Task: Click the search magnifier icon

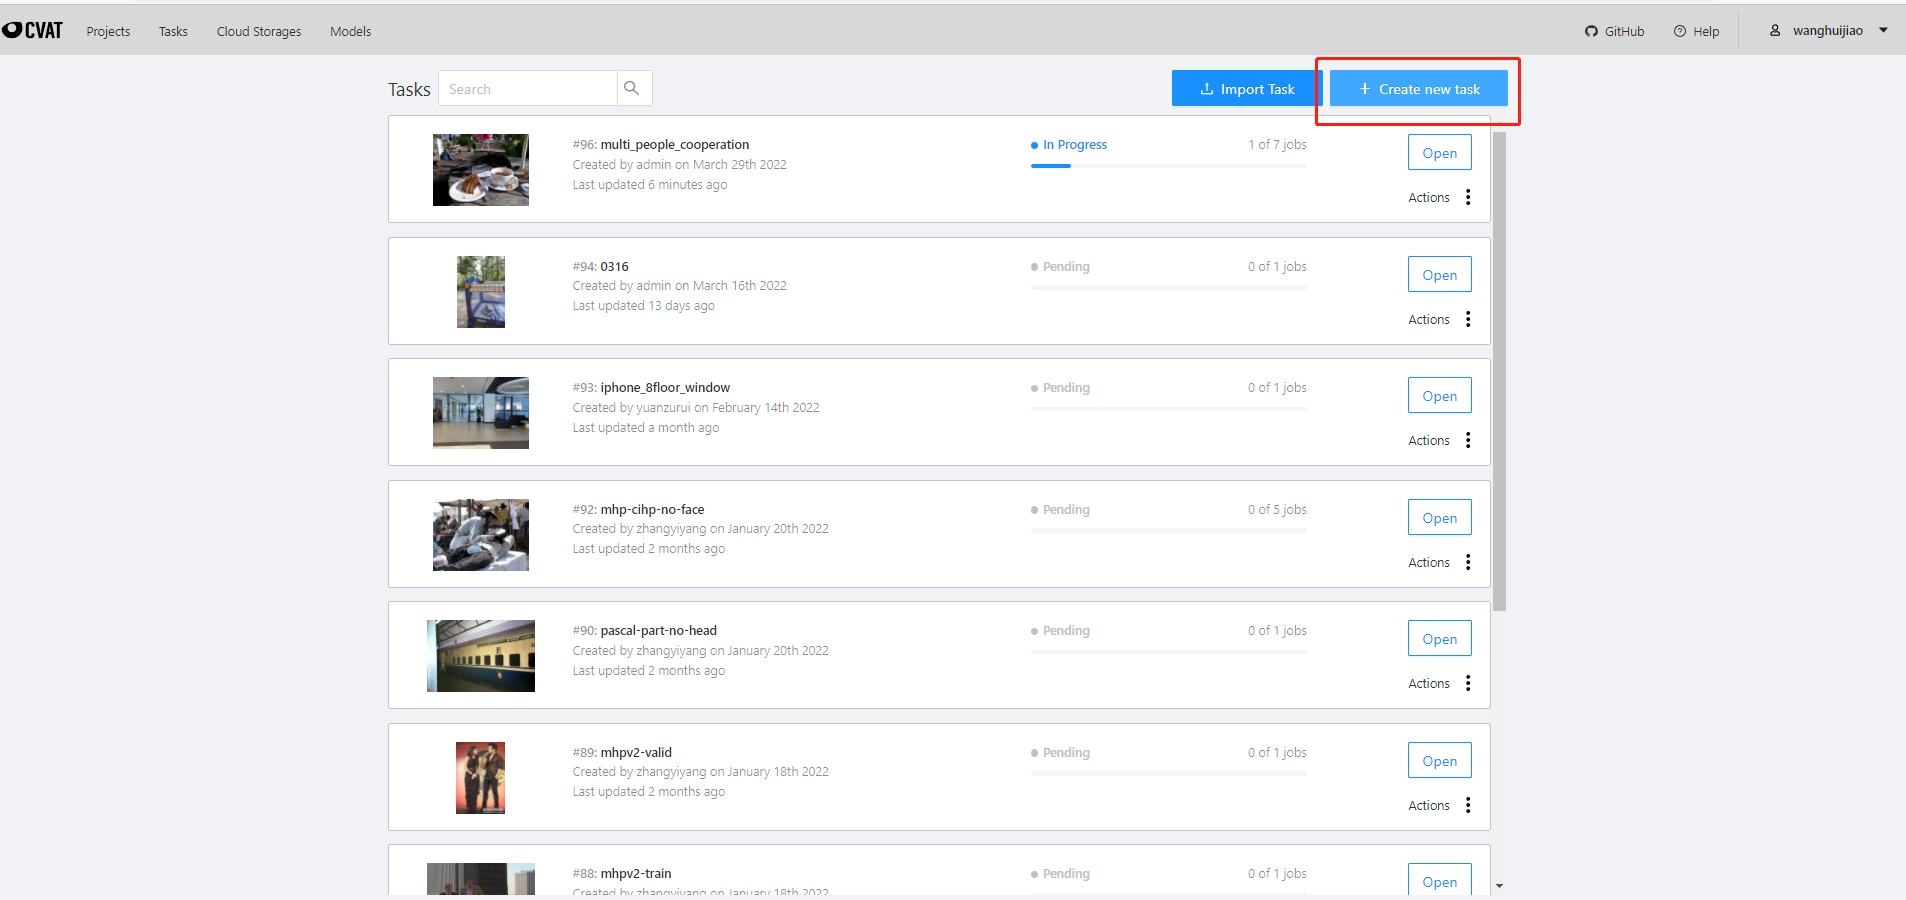Action: [x=632, y=88]
